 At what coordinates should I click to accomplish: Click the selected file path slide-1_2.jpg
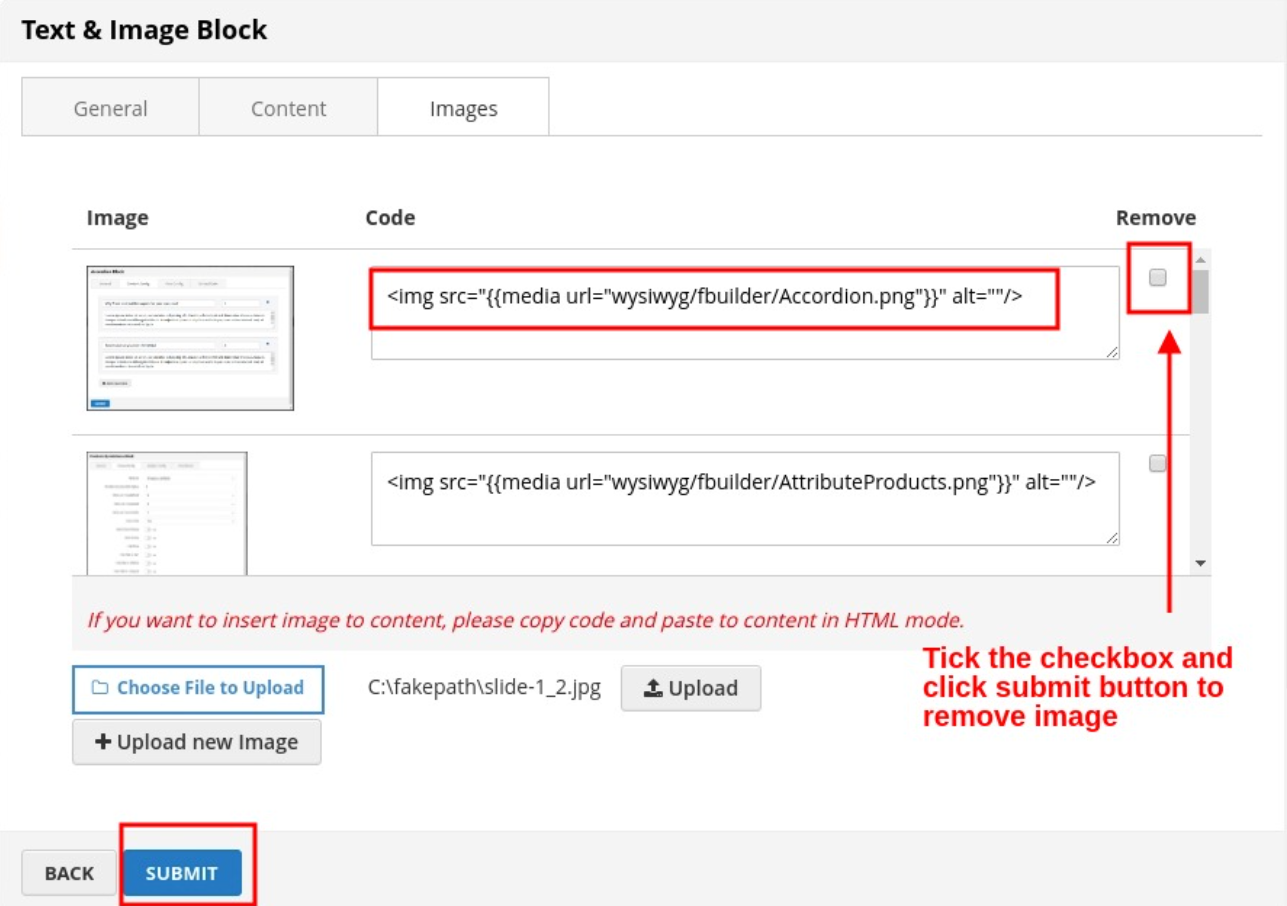click(x=484, y=688)
